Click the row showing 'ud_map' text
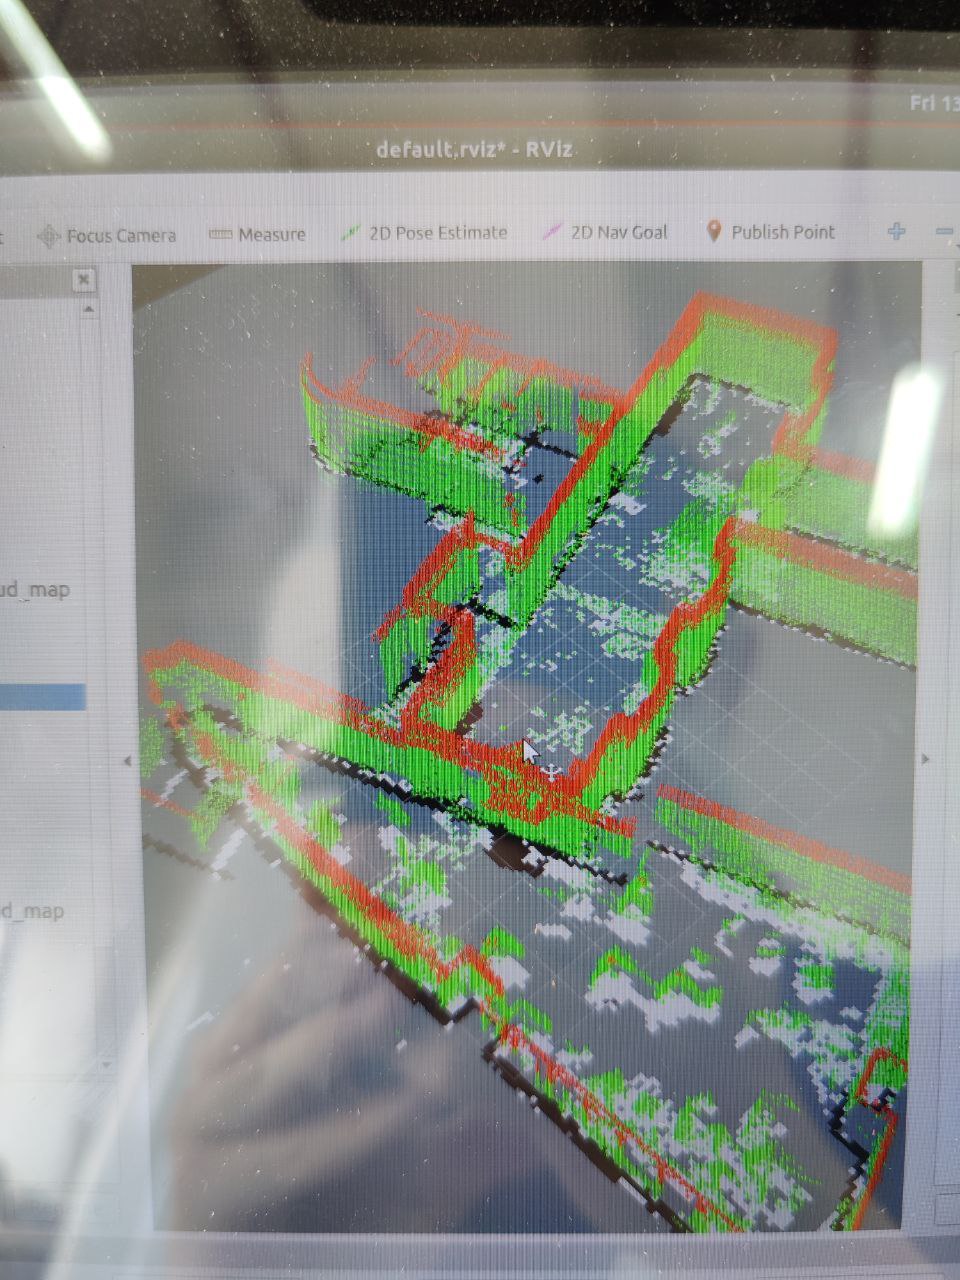 click(36, 590)
